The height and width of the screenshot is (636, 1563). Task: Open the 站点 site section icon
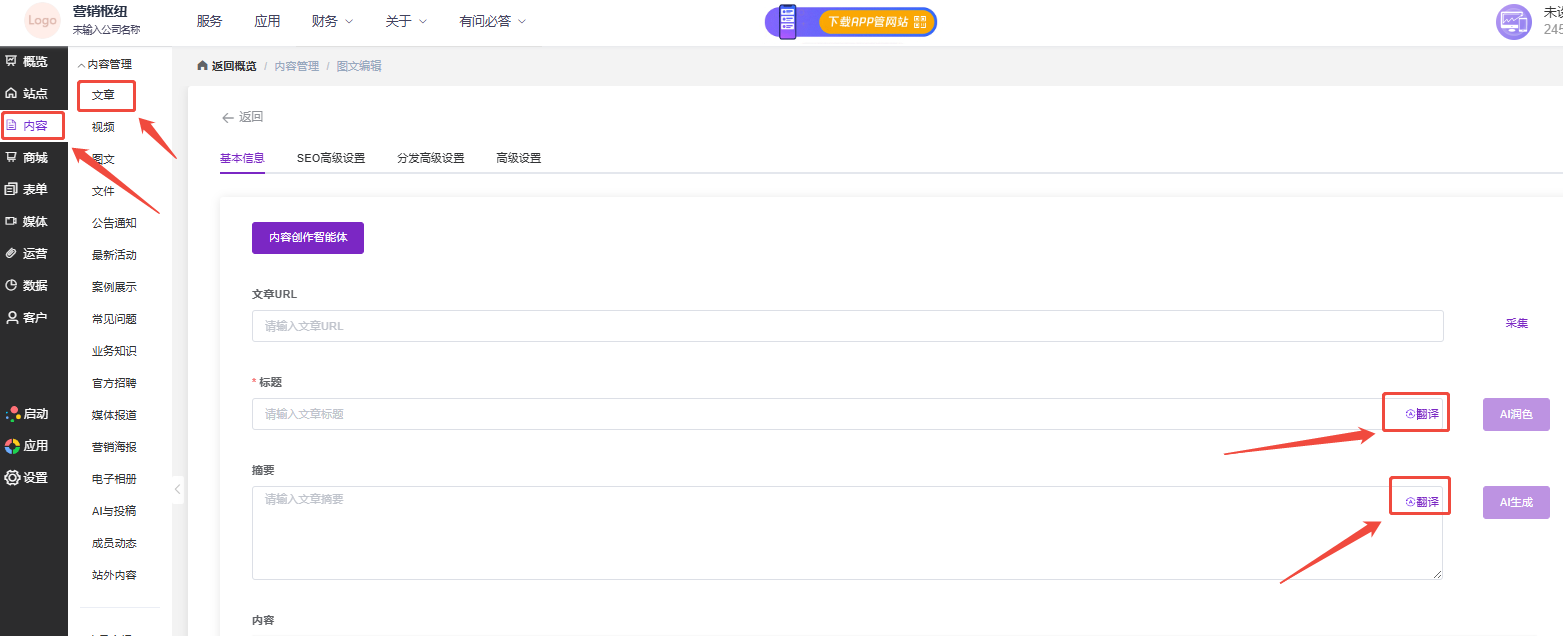[12, 94]
